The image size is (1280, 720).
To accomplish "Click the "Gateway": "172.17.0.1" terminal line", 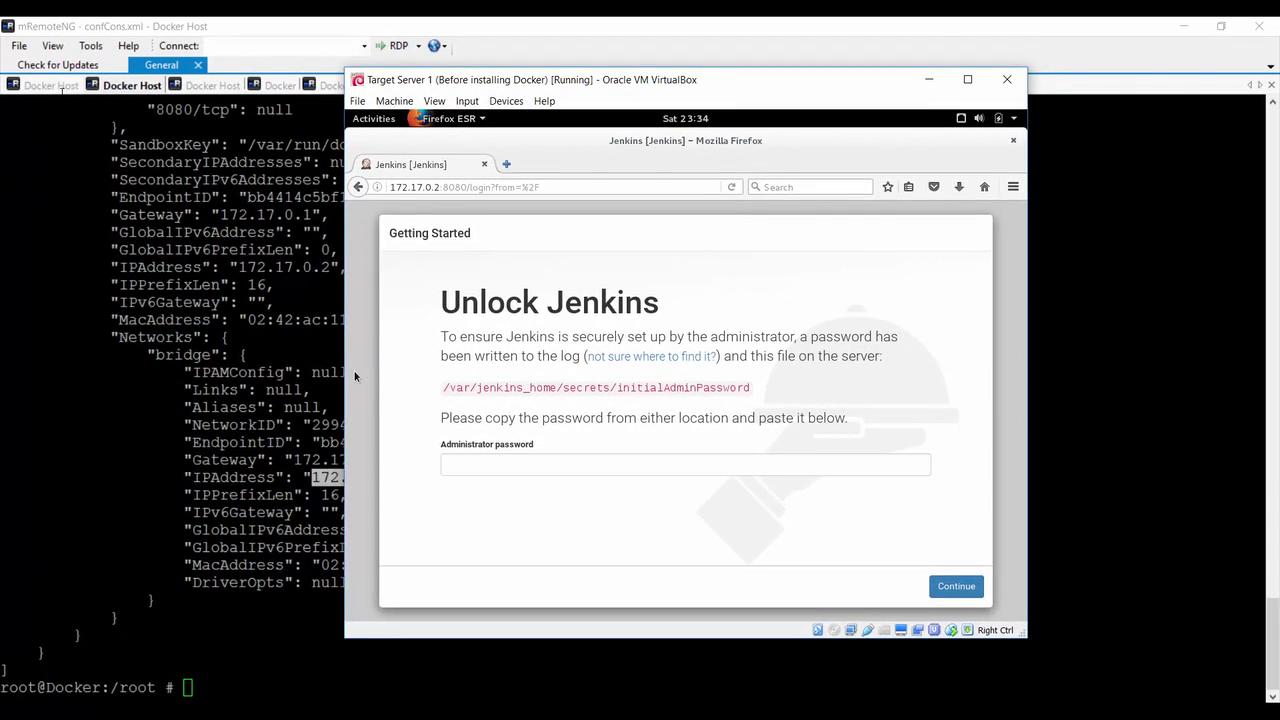I will coord(219,215).
